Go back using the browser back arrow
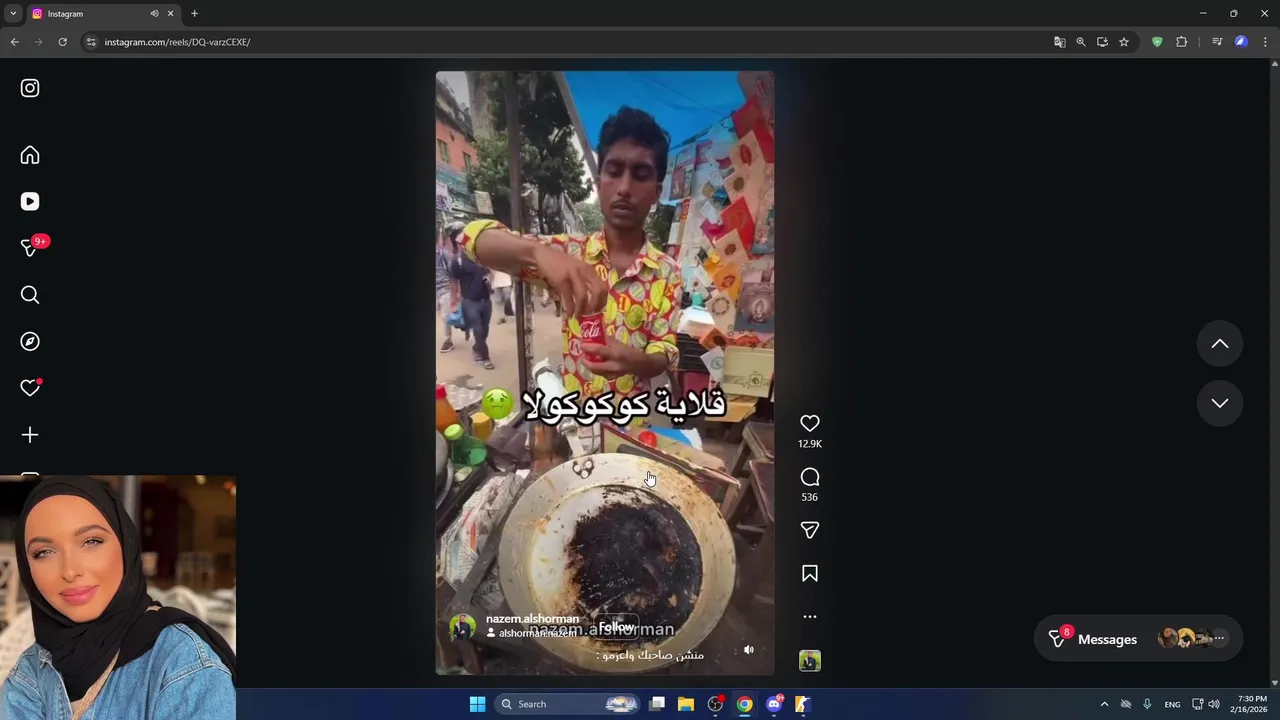 pos(14,42)
